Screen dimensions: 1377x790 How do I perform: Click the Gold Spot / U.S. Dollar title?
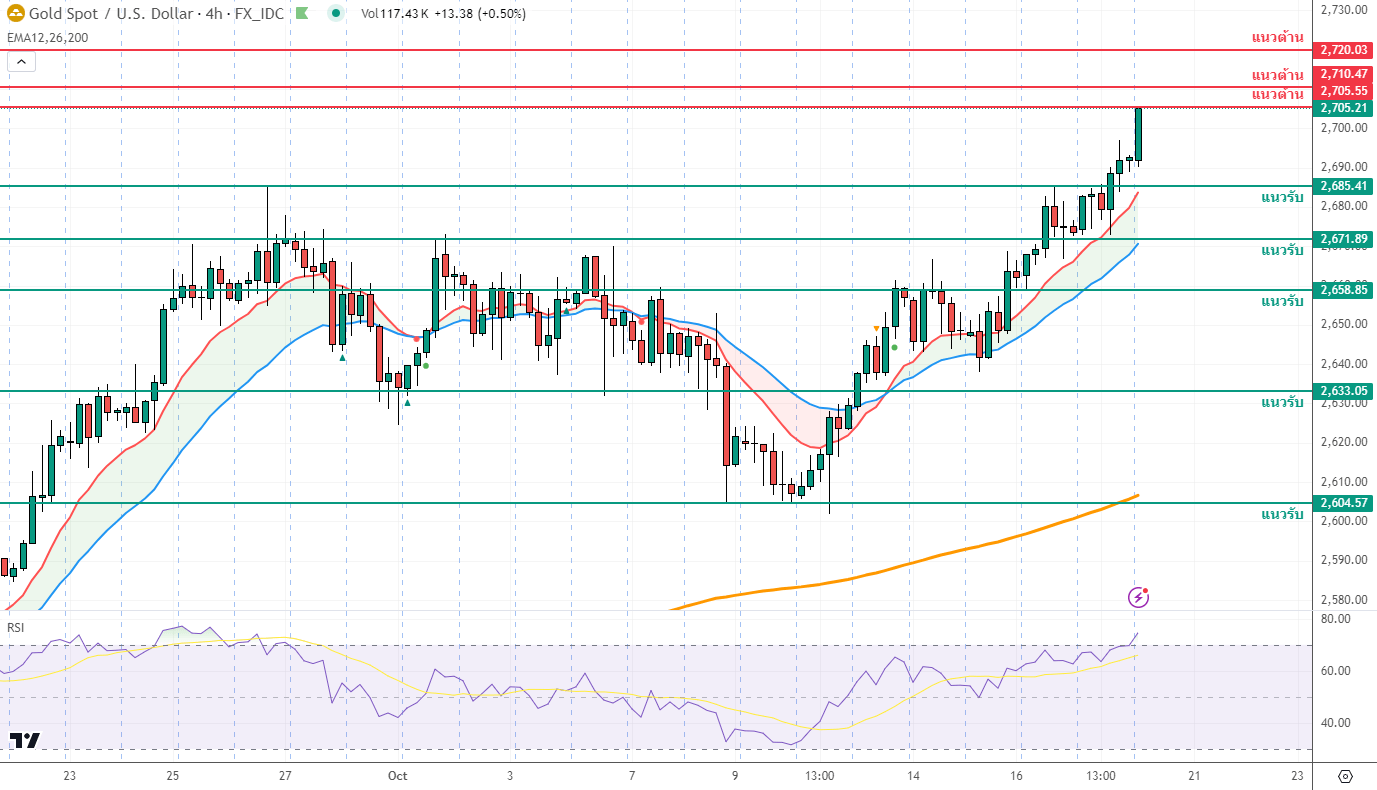tap(113, 14)
